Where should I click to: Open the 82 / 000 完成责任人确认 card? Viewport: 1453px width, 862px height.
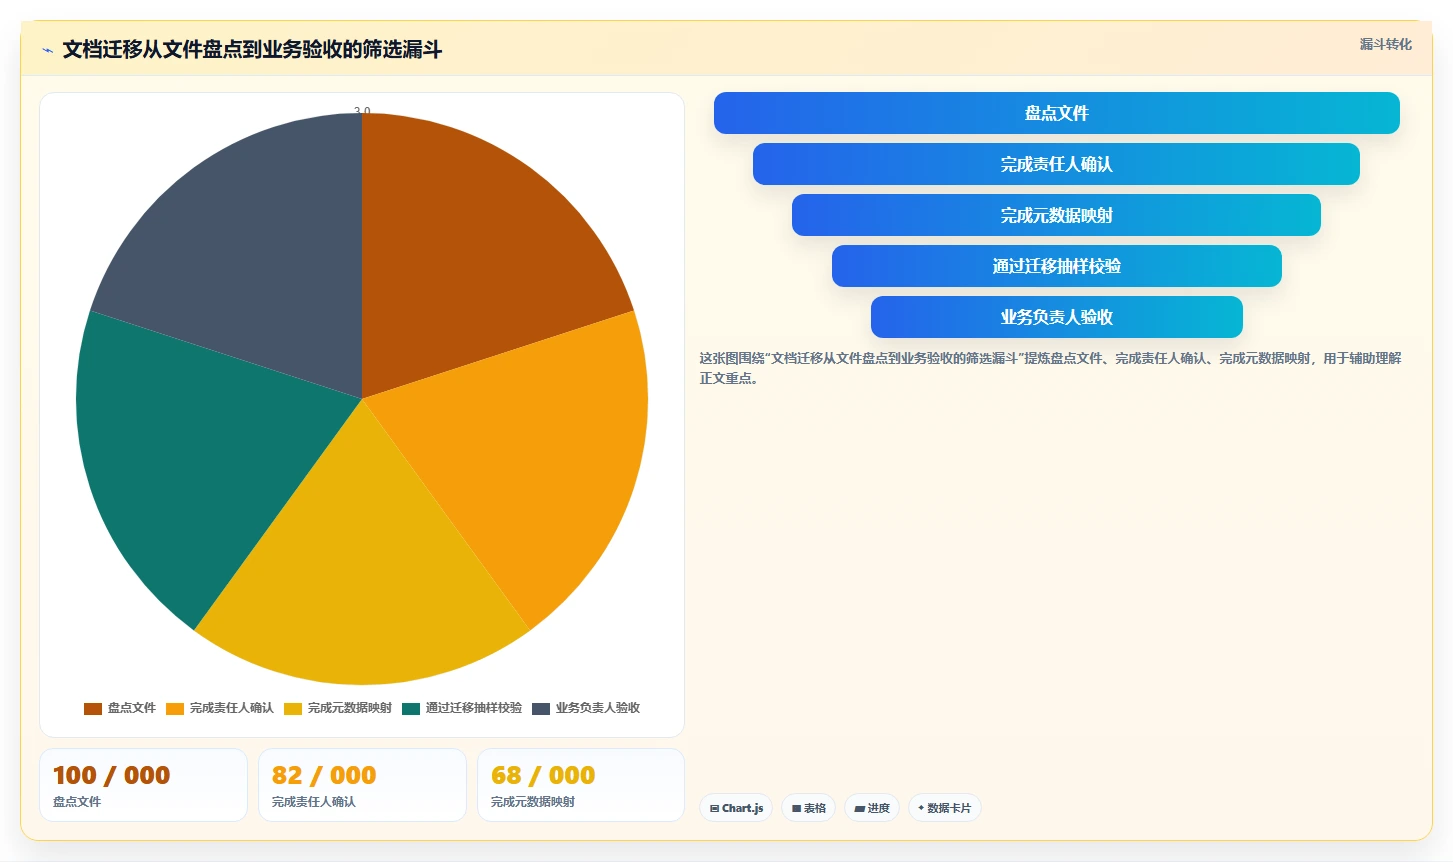point(362,785)
